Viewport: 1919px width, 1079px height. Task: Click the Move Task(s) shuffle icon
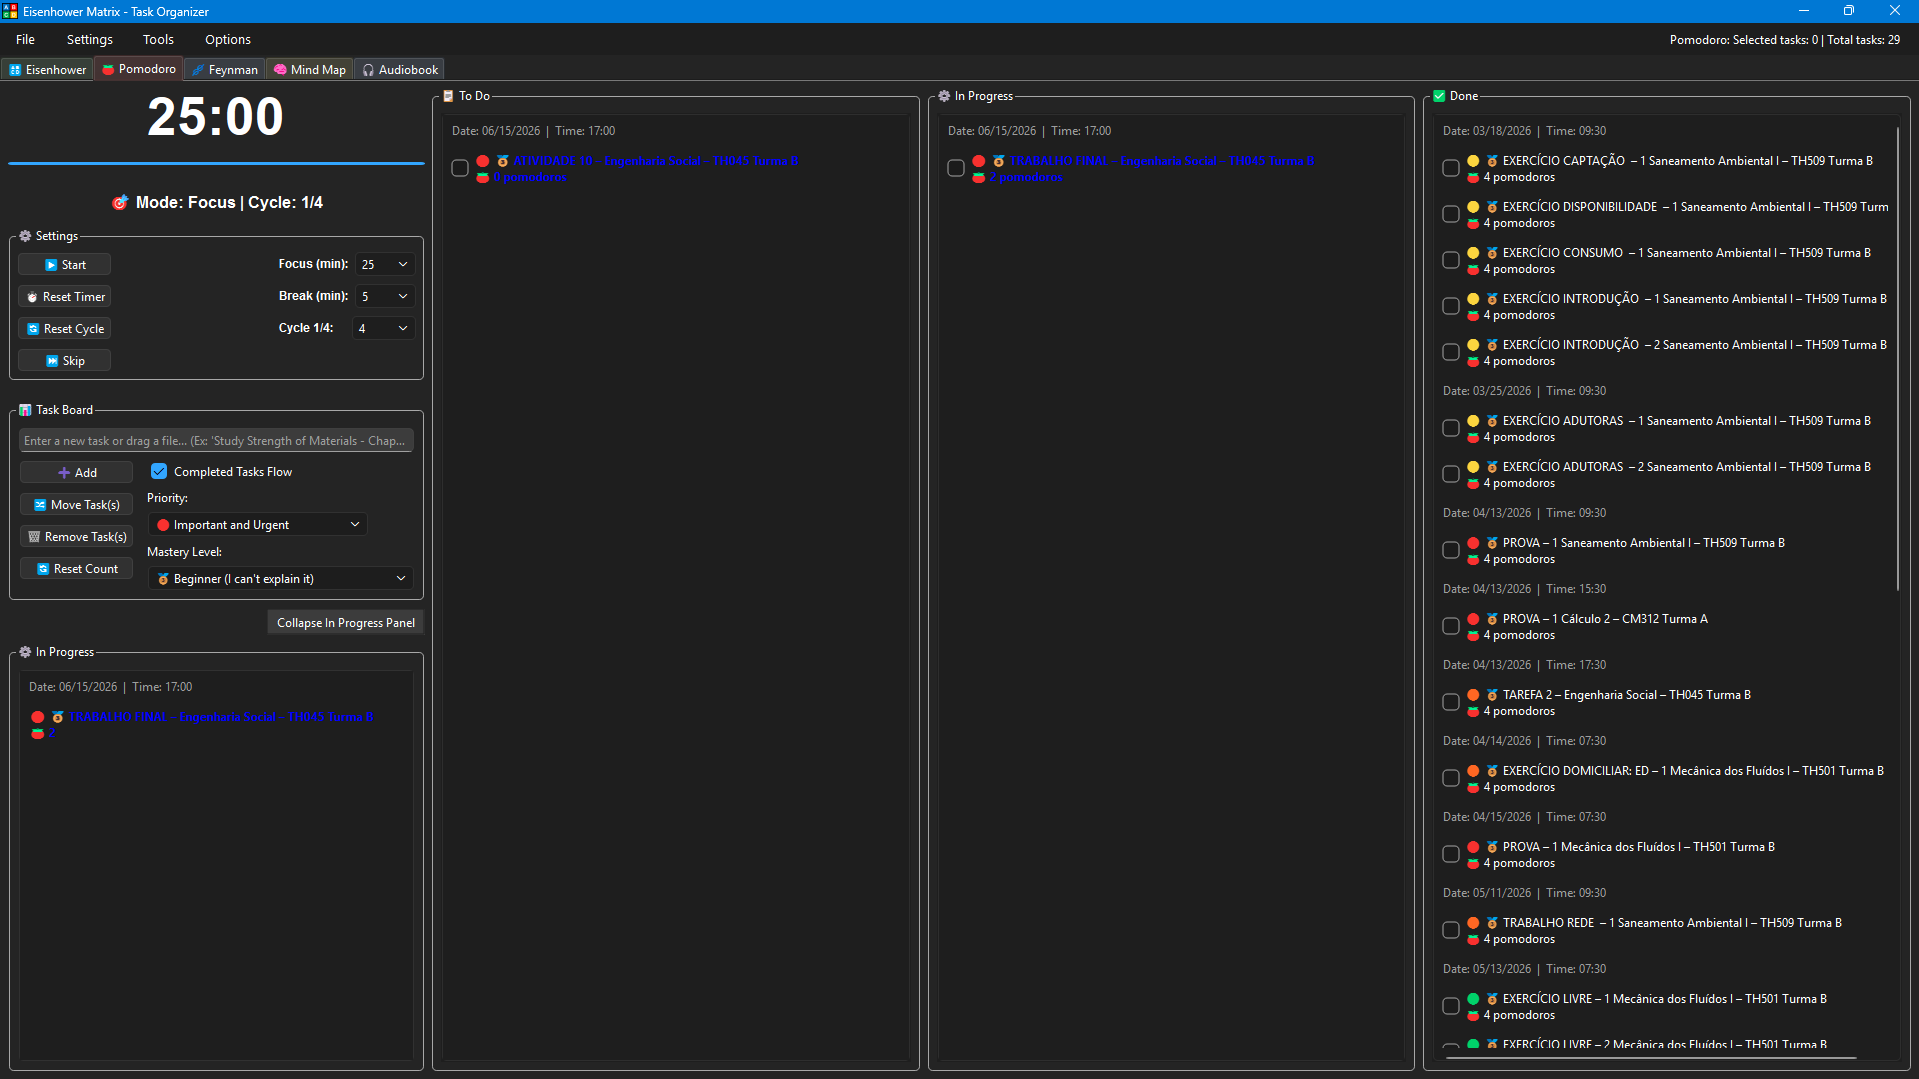(40, 505)
